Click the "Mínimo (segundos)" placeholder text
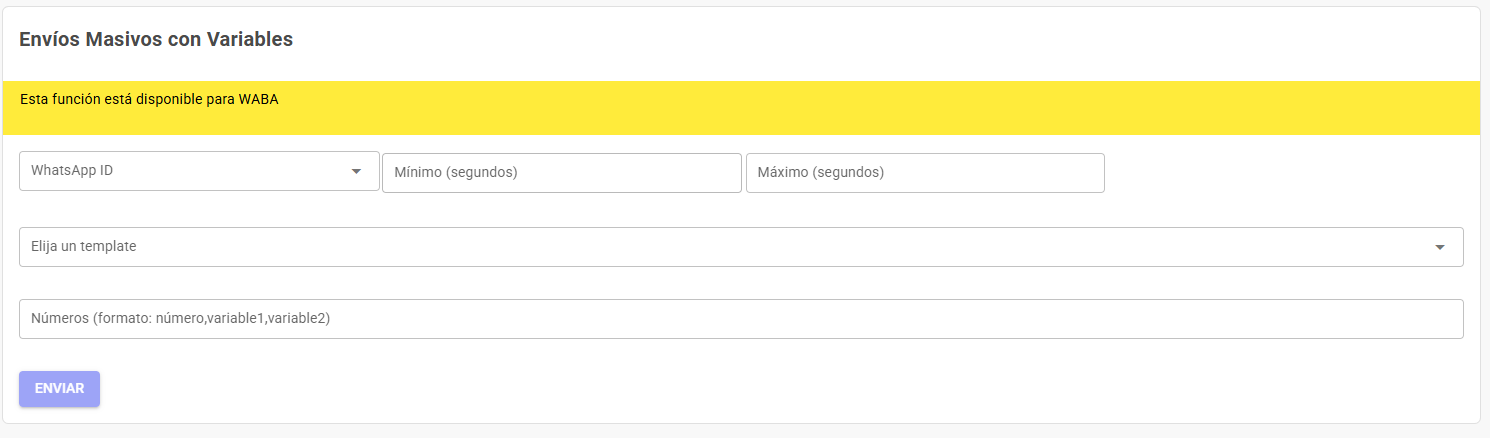This screenshot has height=438, width=1490. pyautogui.click(x=456, y=173)
